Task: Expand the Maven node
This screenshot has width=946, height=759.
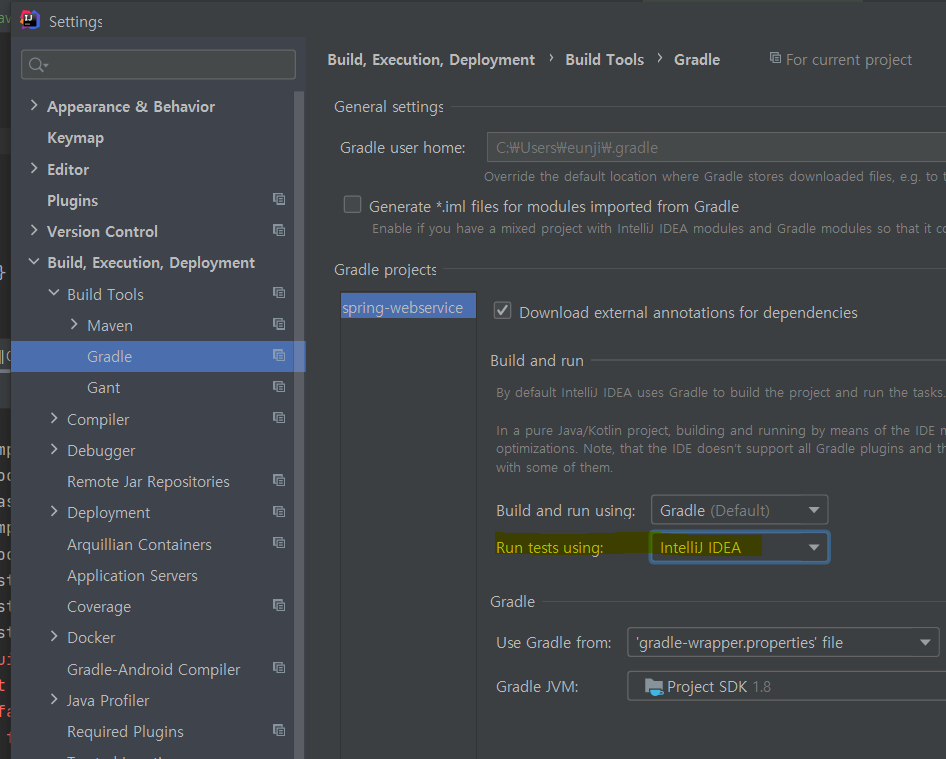Action: tap(74, 325)
